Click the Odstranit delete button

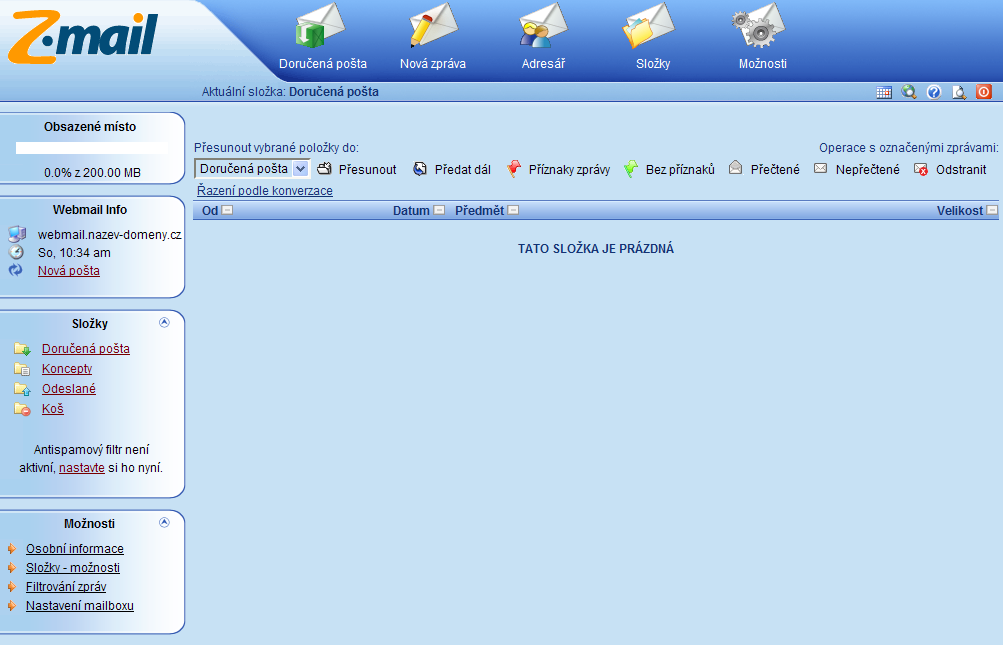tap(950, 170)
